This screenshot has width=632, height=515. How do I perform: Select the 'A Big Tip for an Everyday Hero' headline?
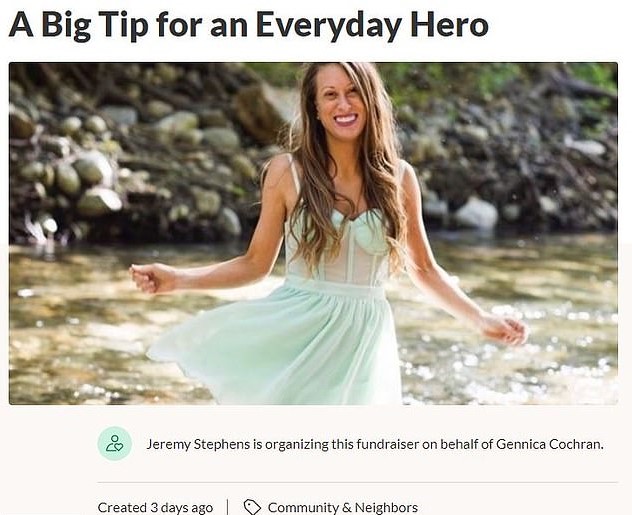pyautogui.click(x=248, y=25)
